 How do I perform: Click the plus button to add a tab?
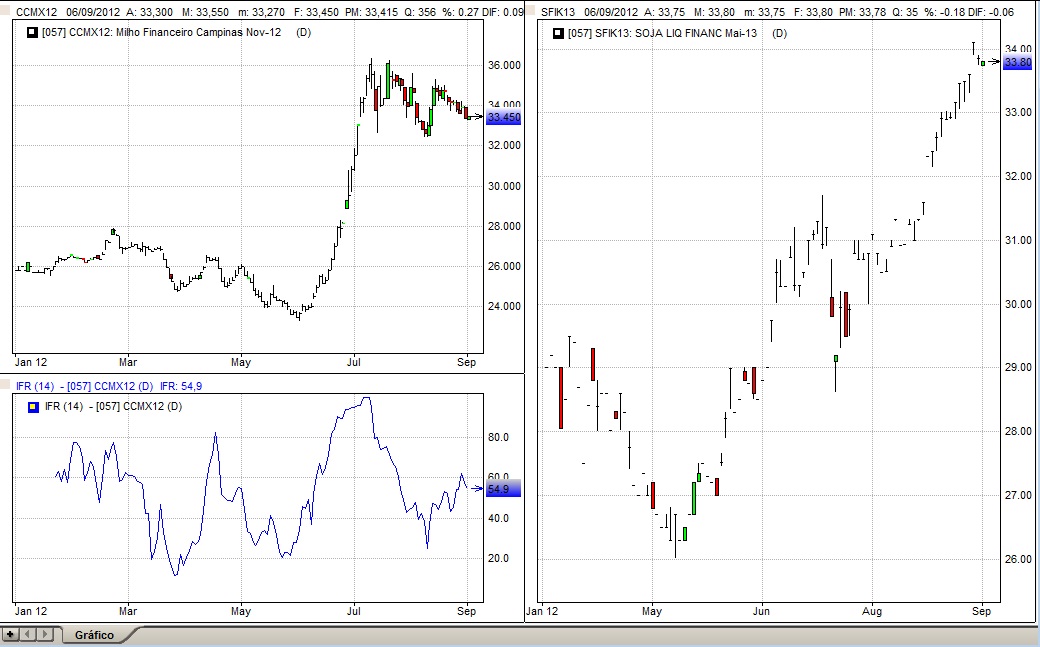[10, 634]
